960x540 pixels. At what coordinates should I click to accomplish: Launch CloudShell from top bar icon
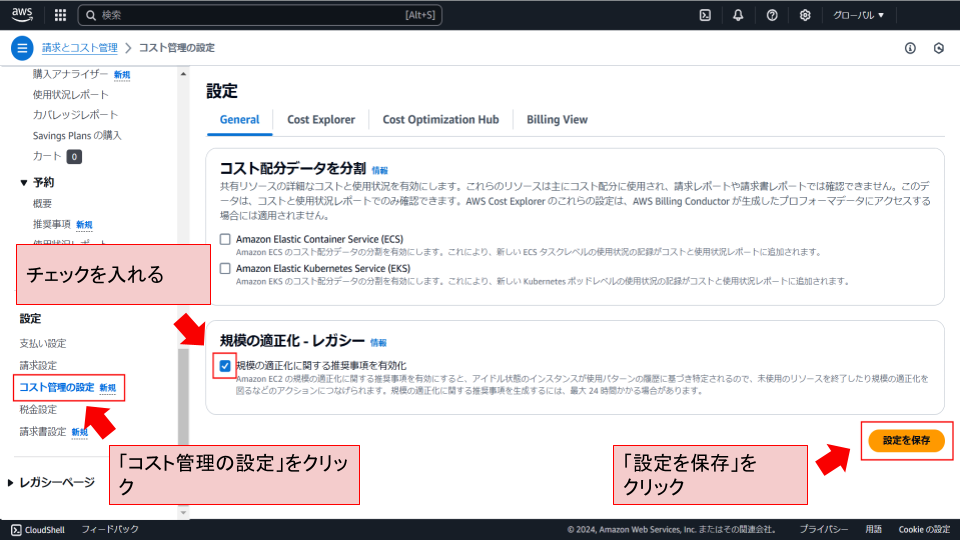[x=705, y=15]
